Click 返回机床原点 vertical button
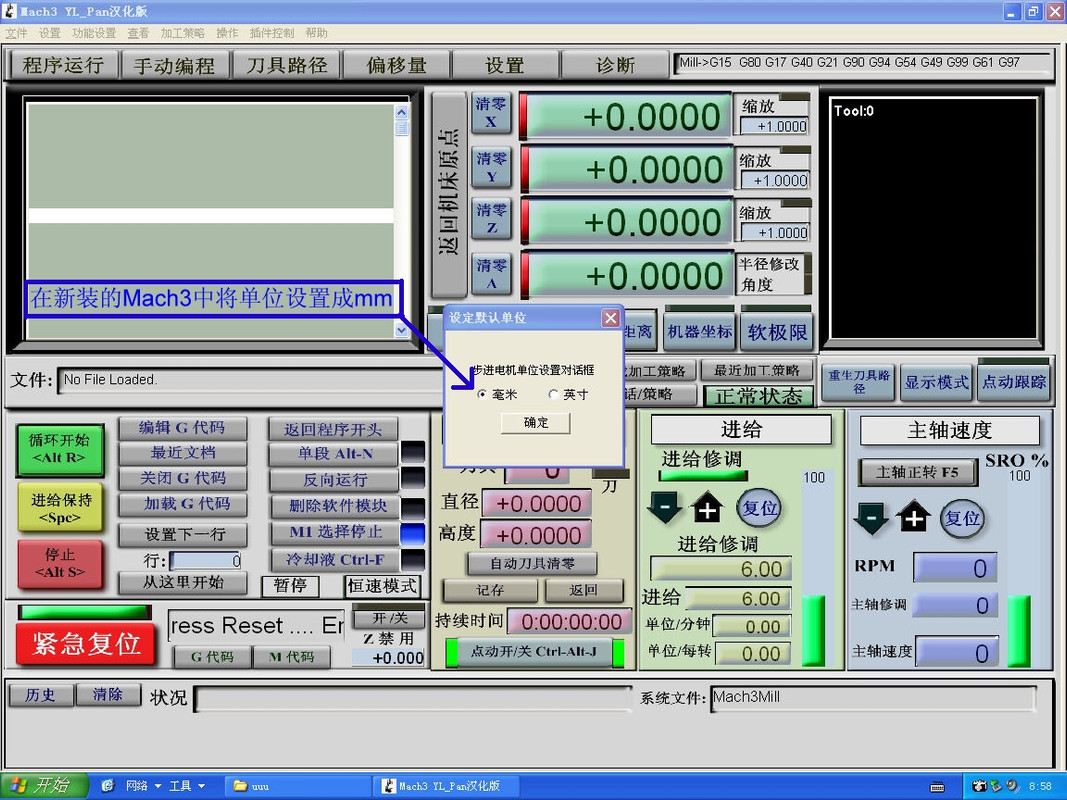This screenshot has height=800, width=1067. [448, 194]
